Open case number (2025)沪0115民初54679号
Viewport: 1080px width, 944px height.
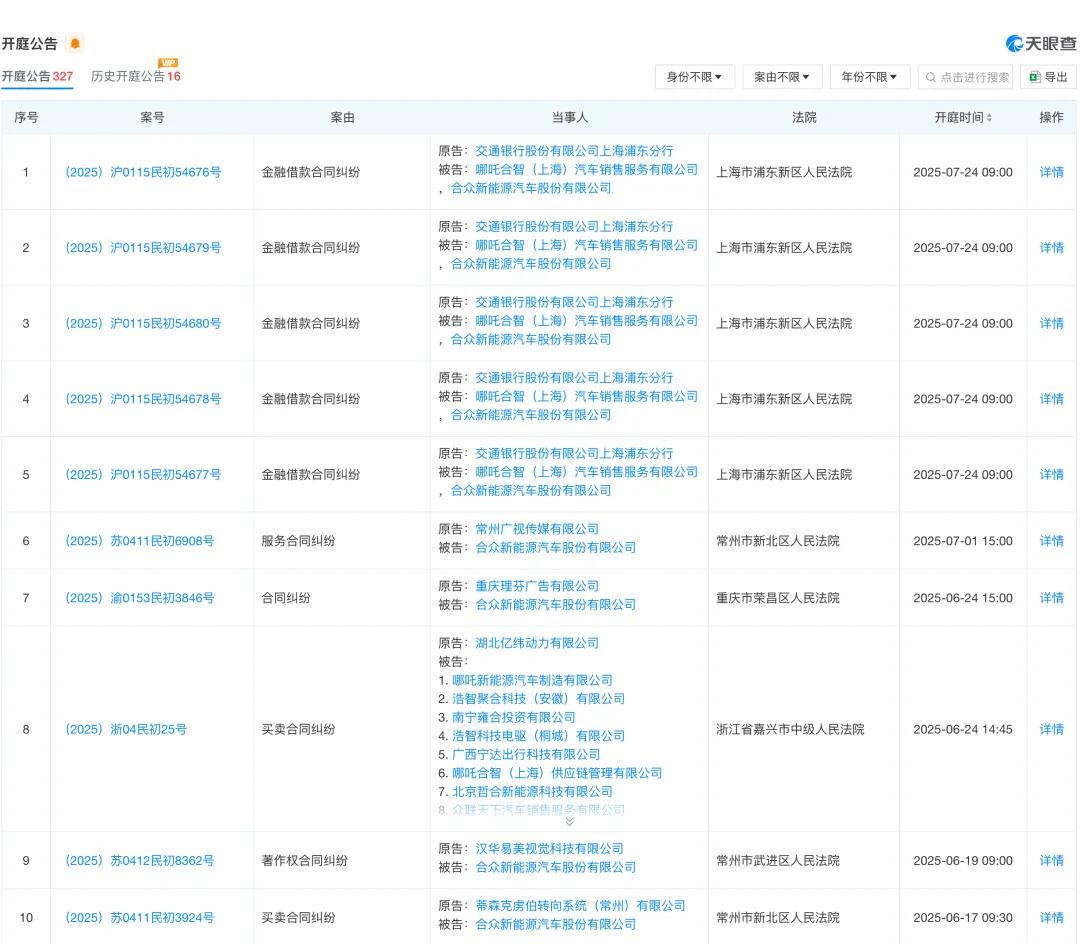click(x=143, y=248)
